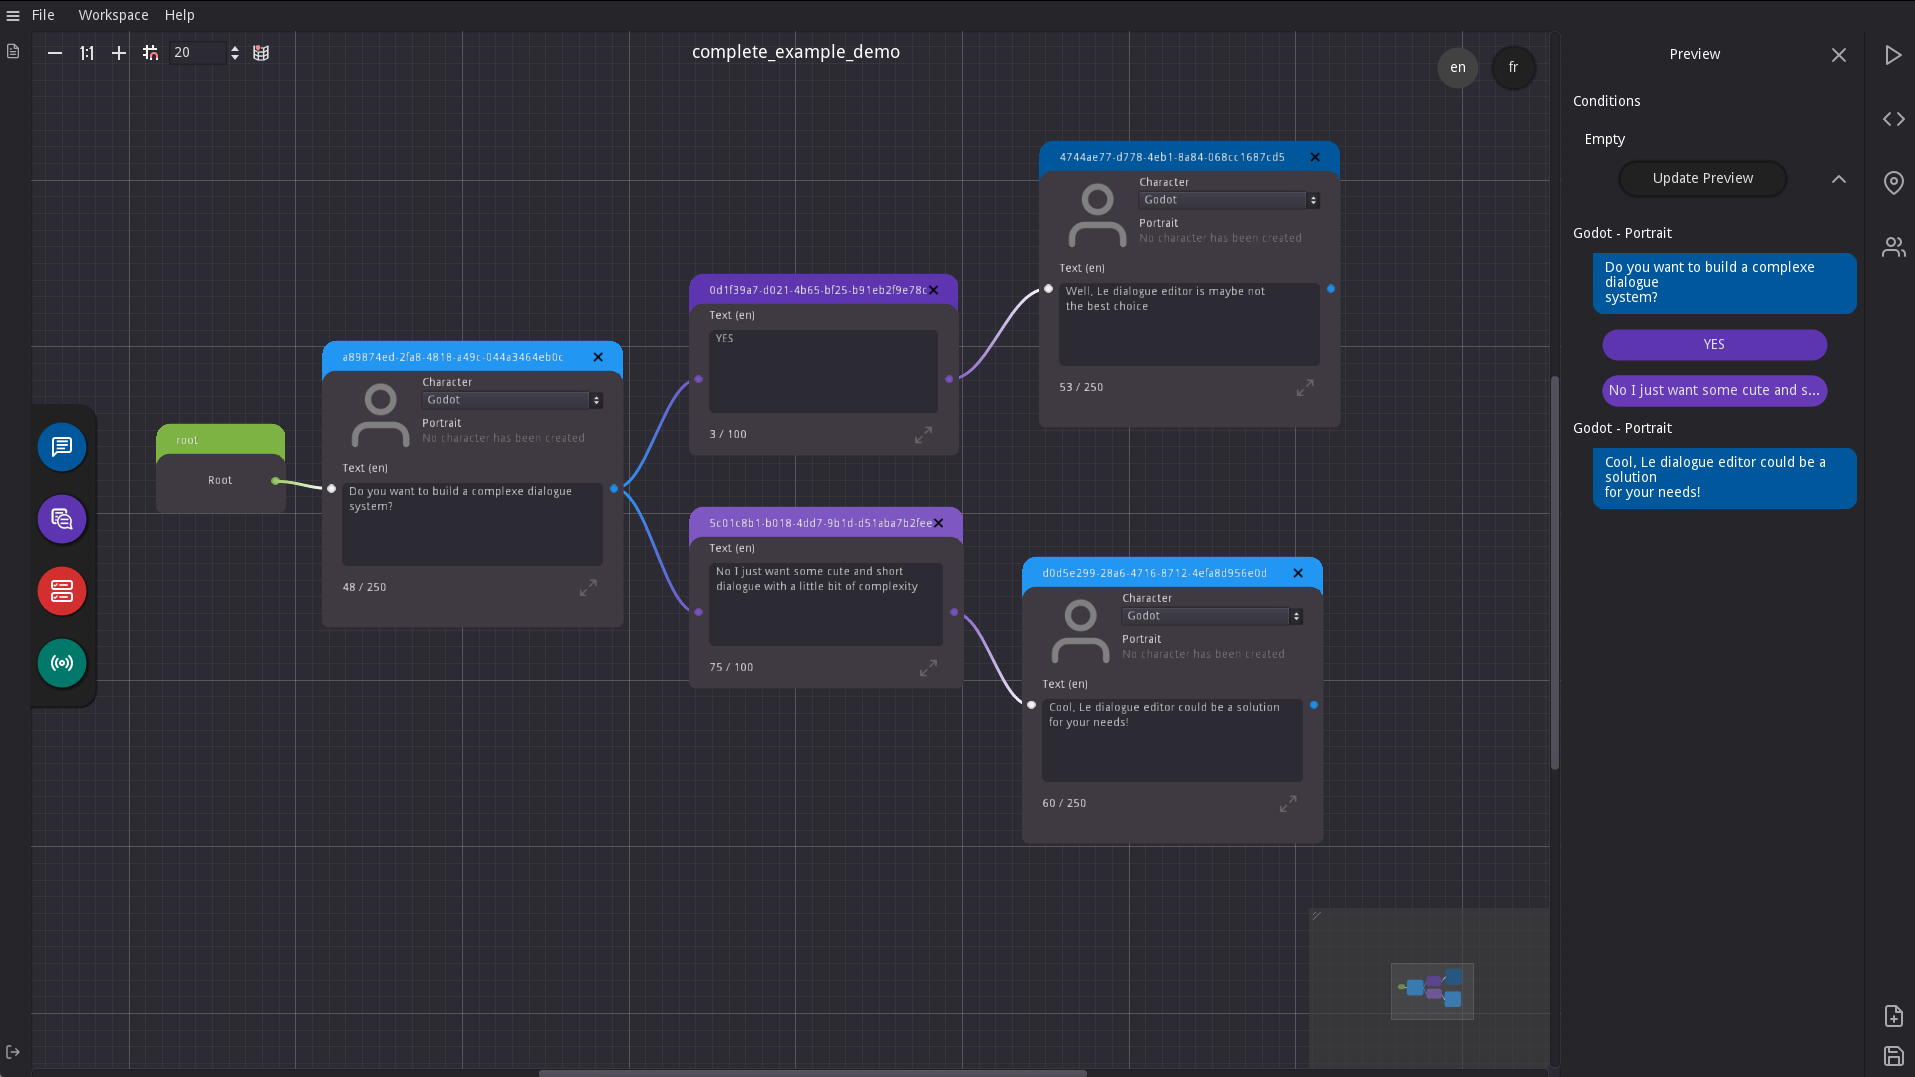Image resolution: width=1915 pixels, height=1077 pixels.
Task: Choose 'No I just want some cute' option
Action: click(1714, 391)
